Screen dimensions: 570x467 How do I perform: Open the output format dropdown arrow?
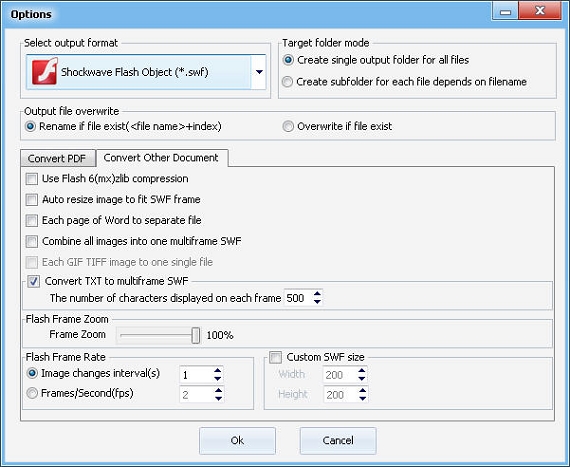pyautogui.click(x=259, y=72)
